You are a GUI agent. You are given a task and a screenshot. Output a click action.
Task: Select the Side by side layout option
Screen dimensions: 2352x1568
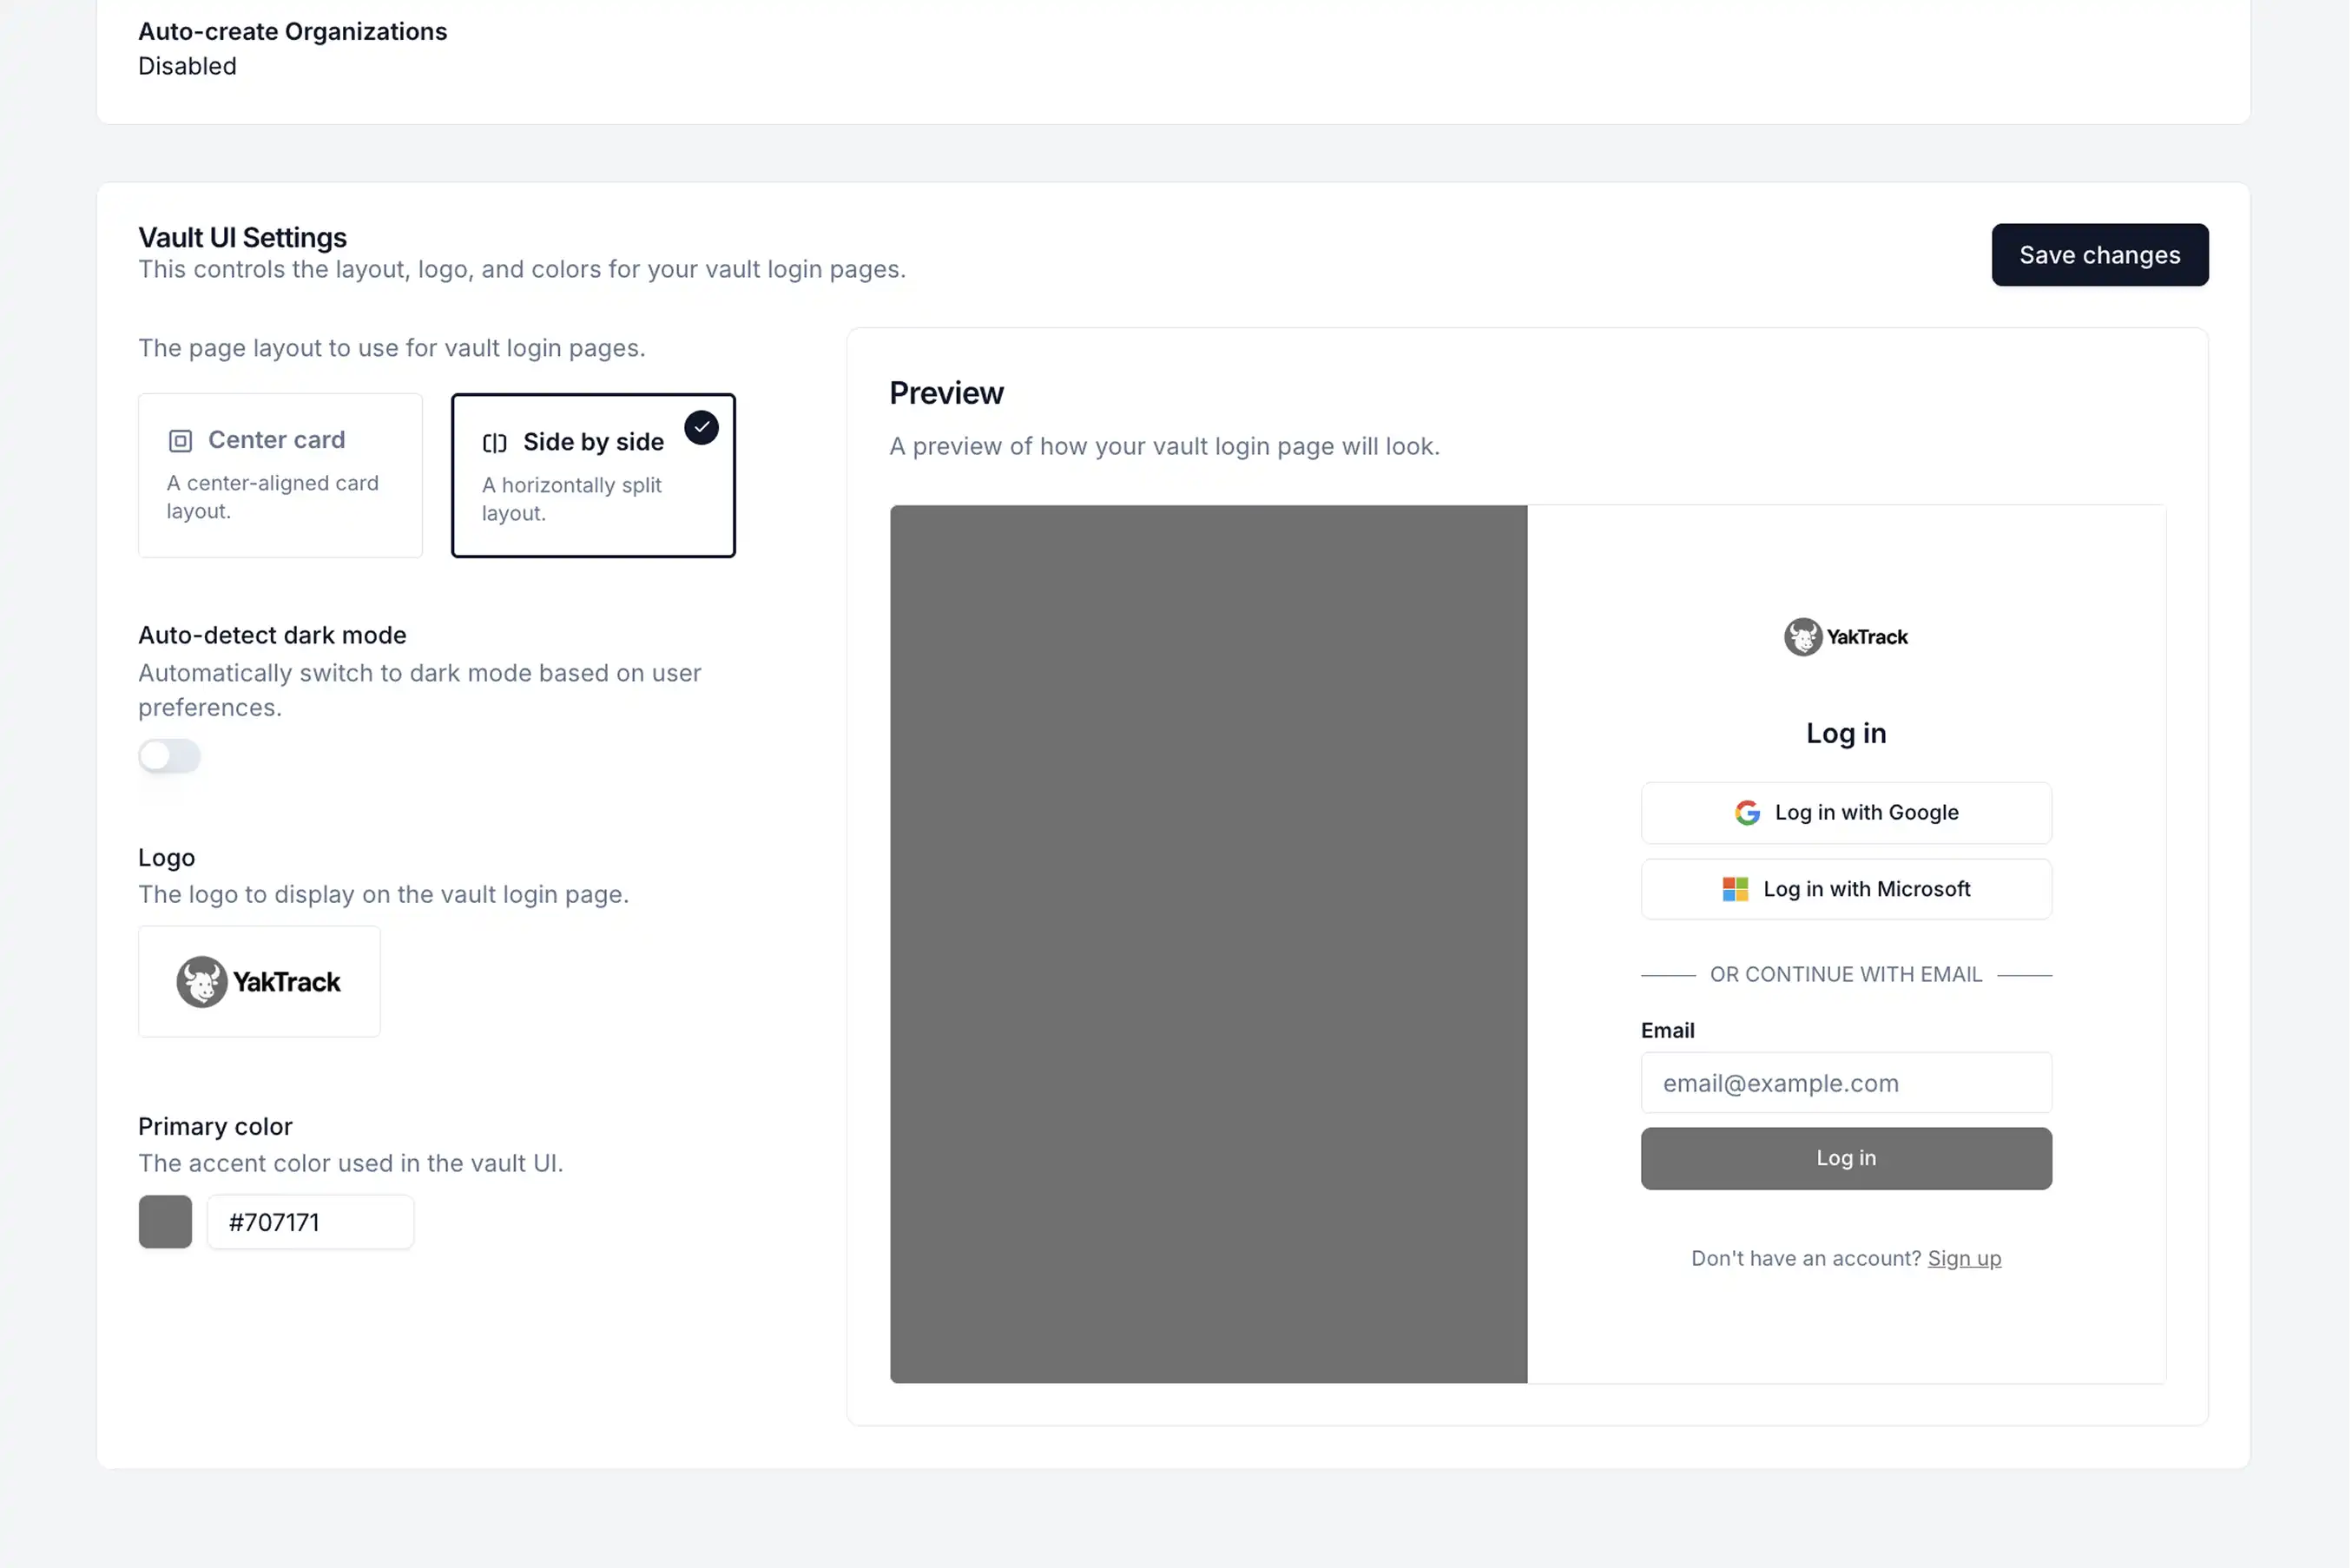pos(593,475)
